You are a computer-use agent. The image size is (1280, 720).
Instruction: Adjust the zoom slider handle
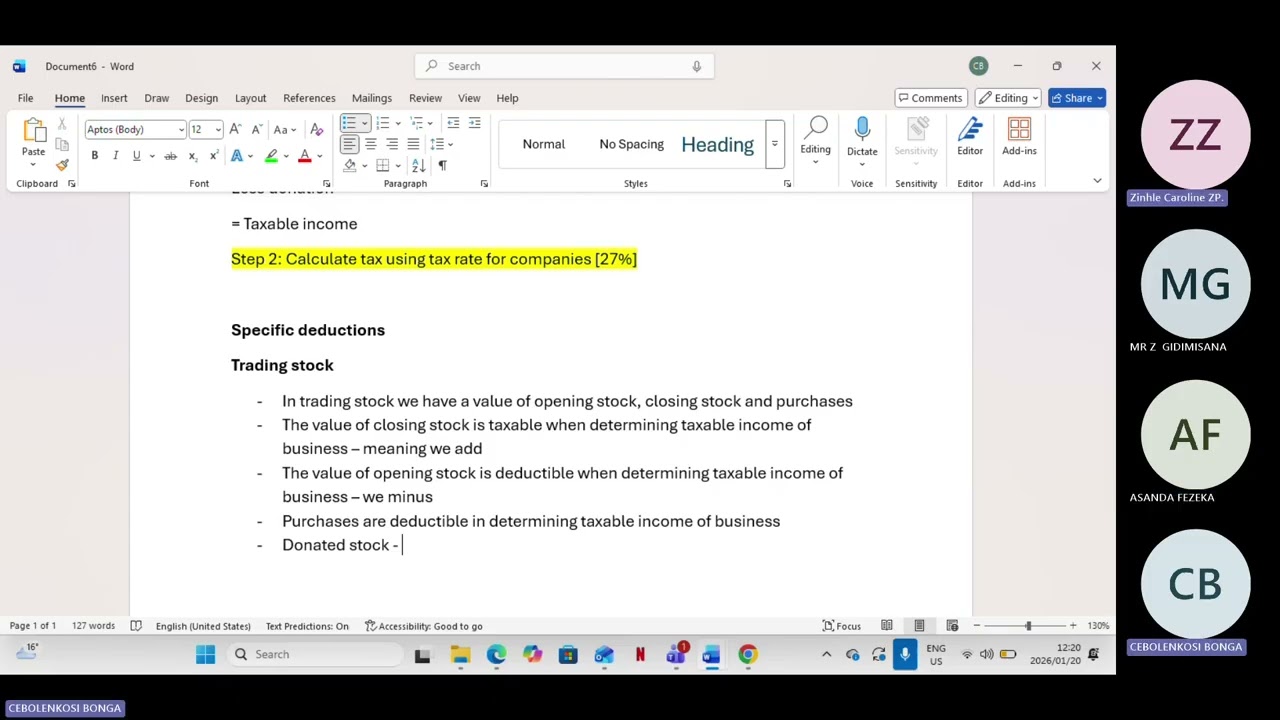[1028, 626]
